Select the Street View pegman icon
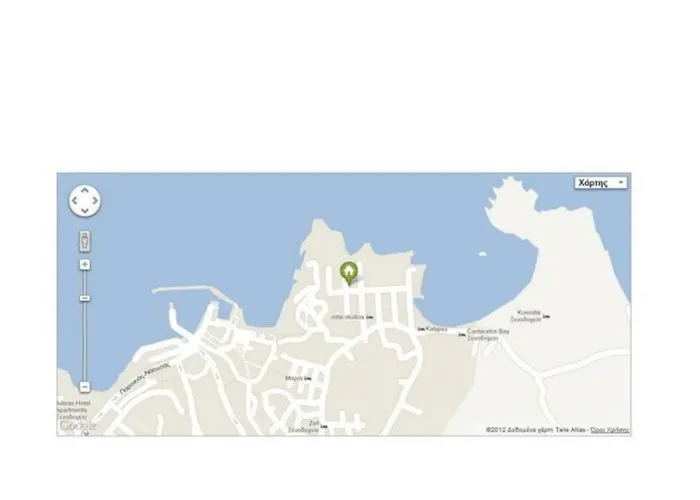Image resolution: width=700 pixels, height=500 pixels. coord(85,241)
